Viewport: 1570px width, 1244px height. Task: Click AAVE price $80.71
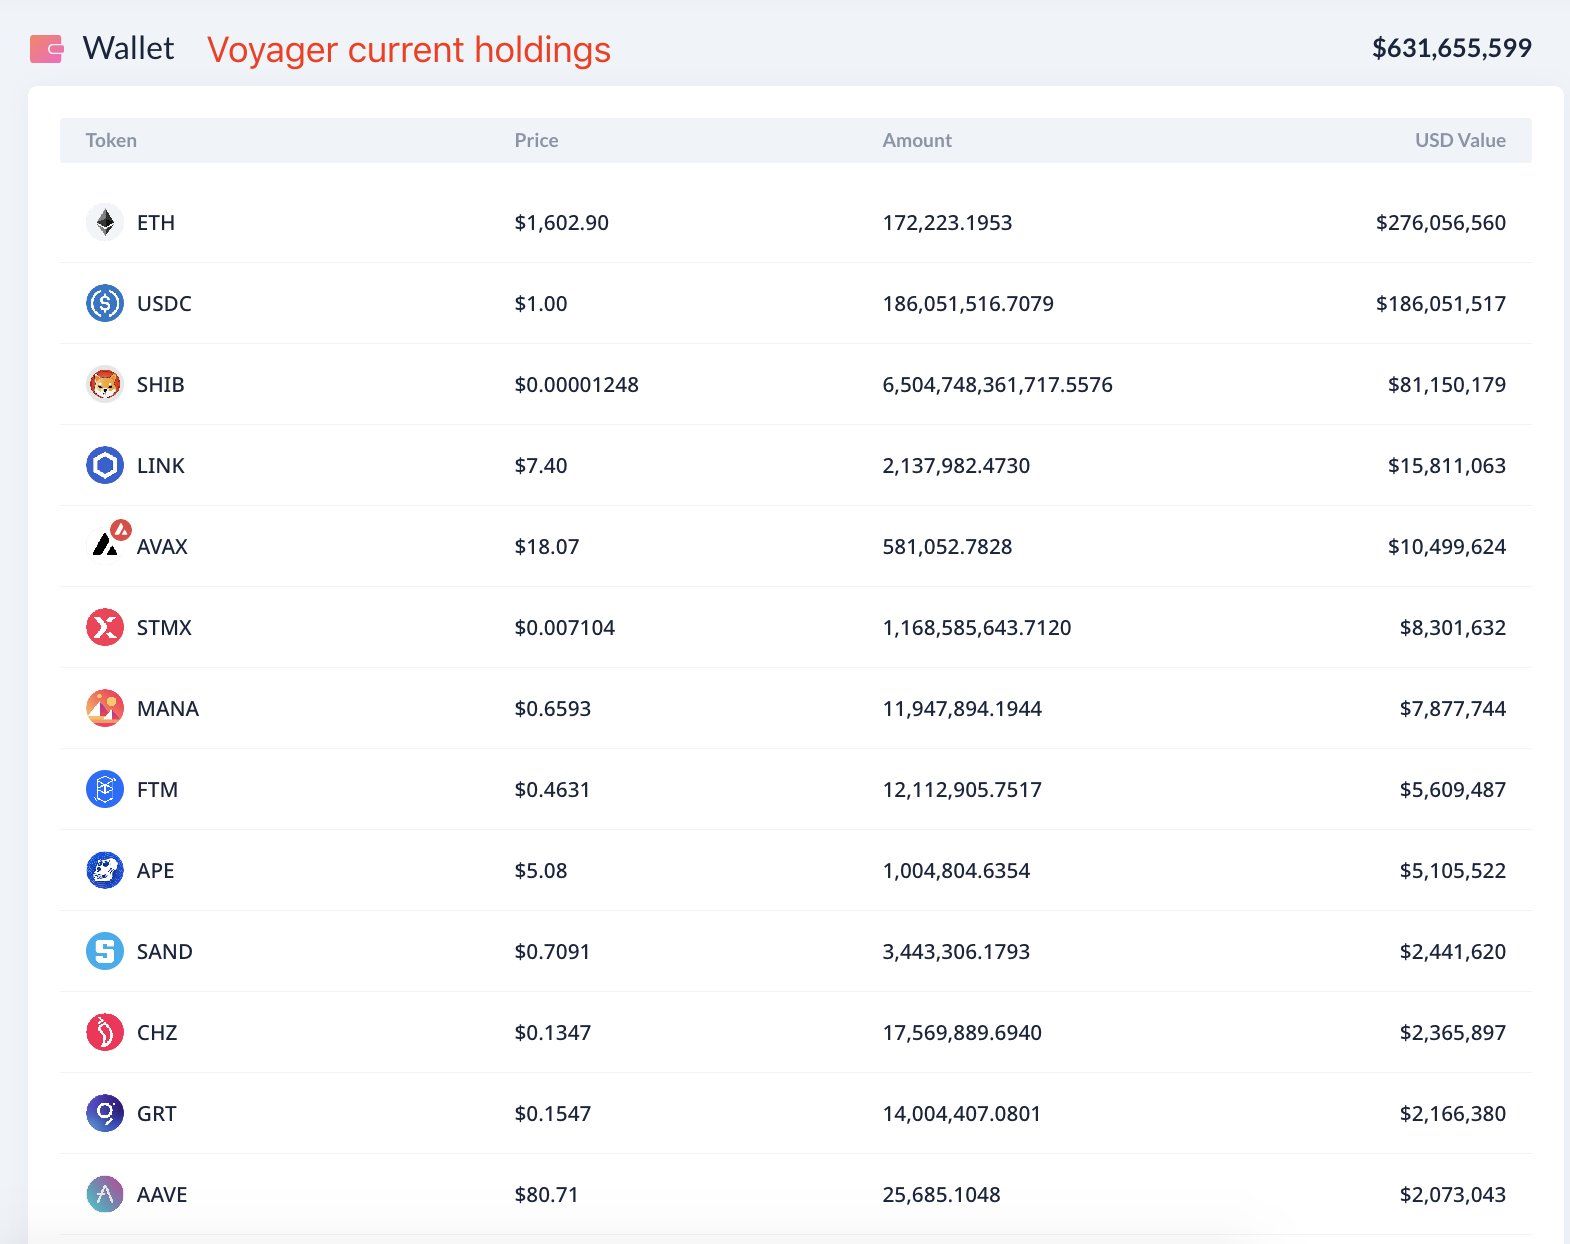pos(546,1194)
